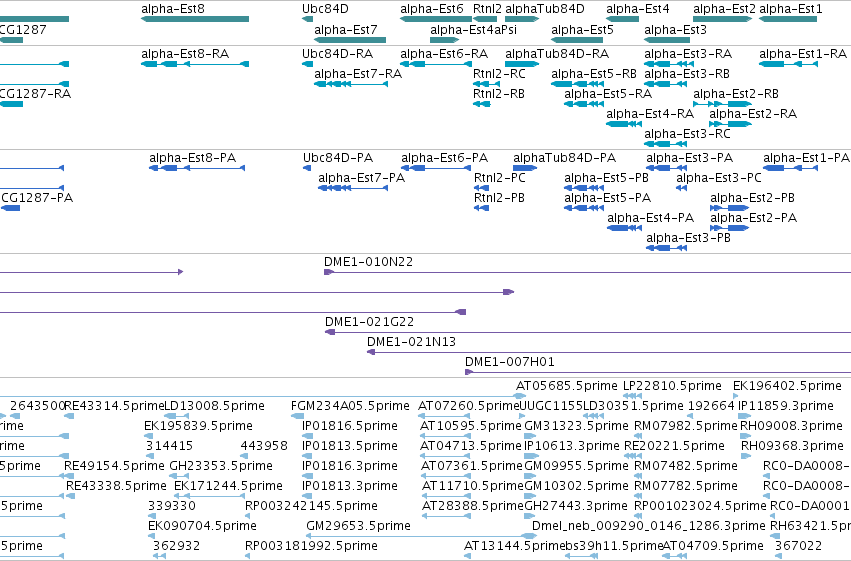Select protein label CG1287-PA

[37, 198]
